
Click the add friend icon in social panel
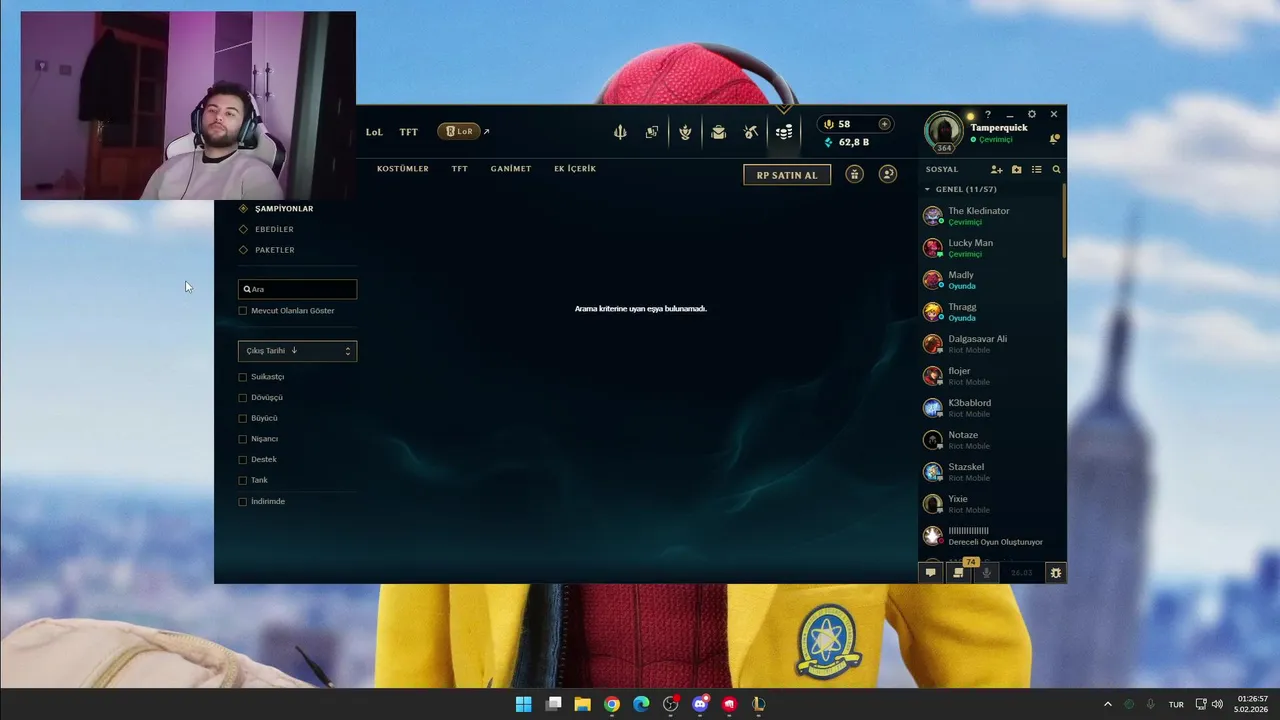click(x=996, y=170)
